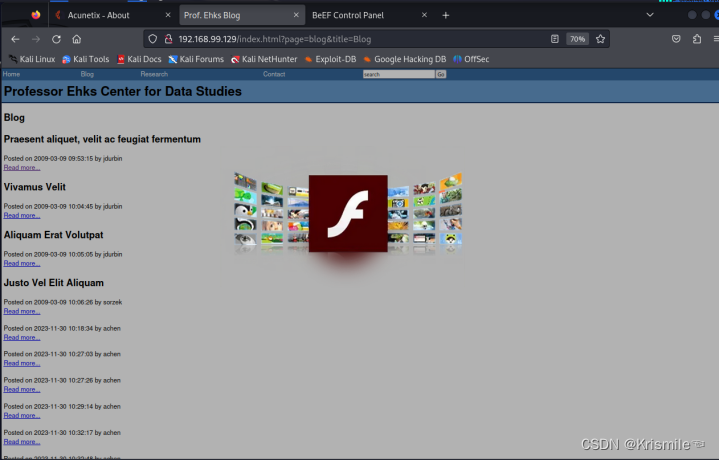This screenshot has height=460, width=720.
Task: Read more for 10:29:14 achen post
Action: point(22,415)
